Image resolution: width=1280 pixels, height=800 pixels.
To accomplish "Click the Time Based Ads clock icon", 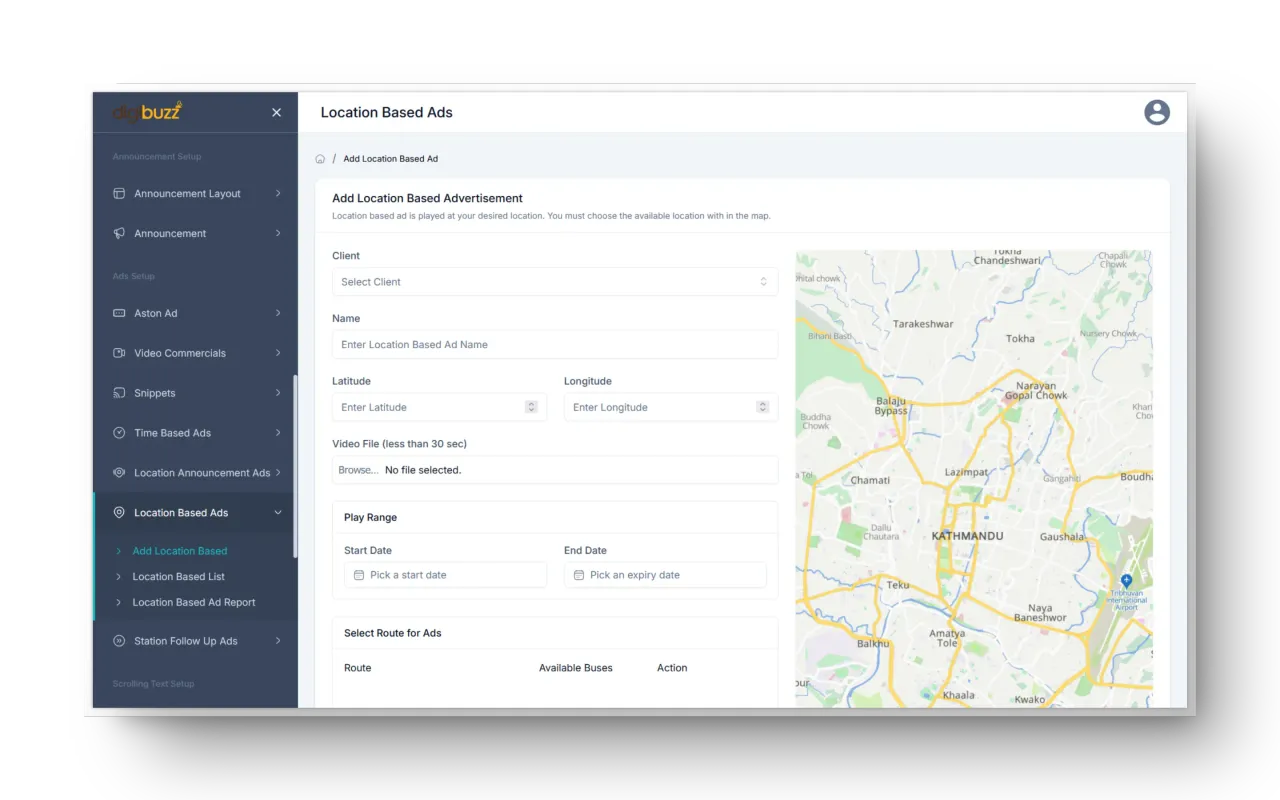I will 119,433.
